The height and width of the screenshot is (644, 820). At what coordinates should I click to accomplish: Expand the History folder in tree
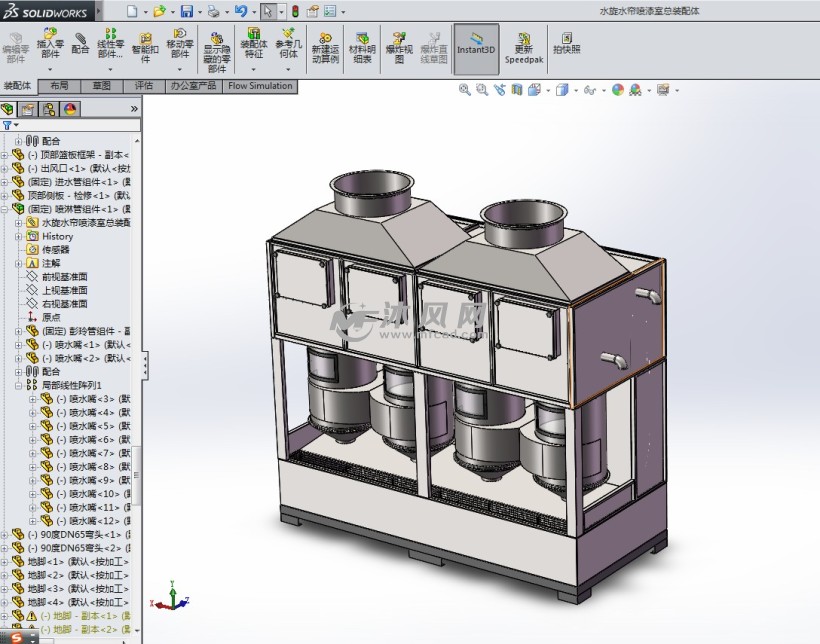click(x=18, y=236)
